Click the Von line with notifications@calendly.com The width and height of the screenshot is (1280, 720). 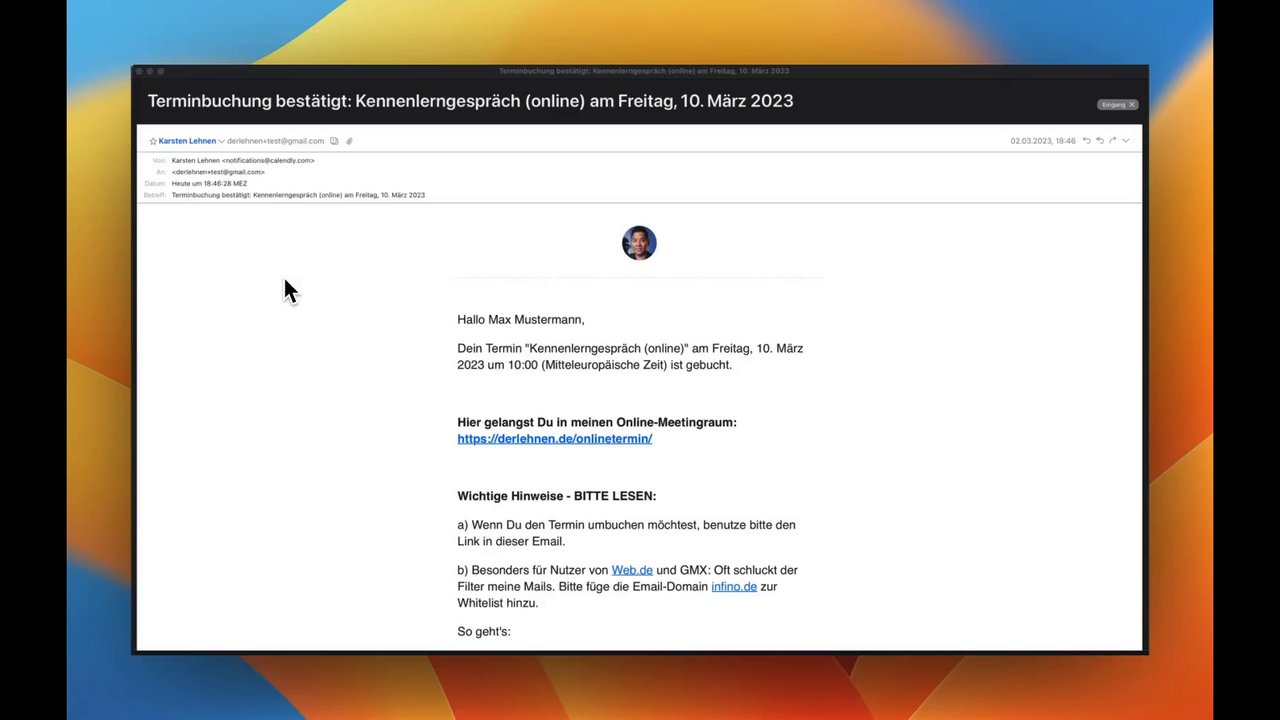[243, 160]
